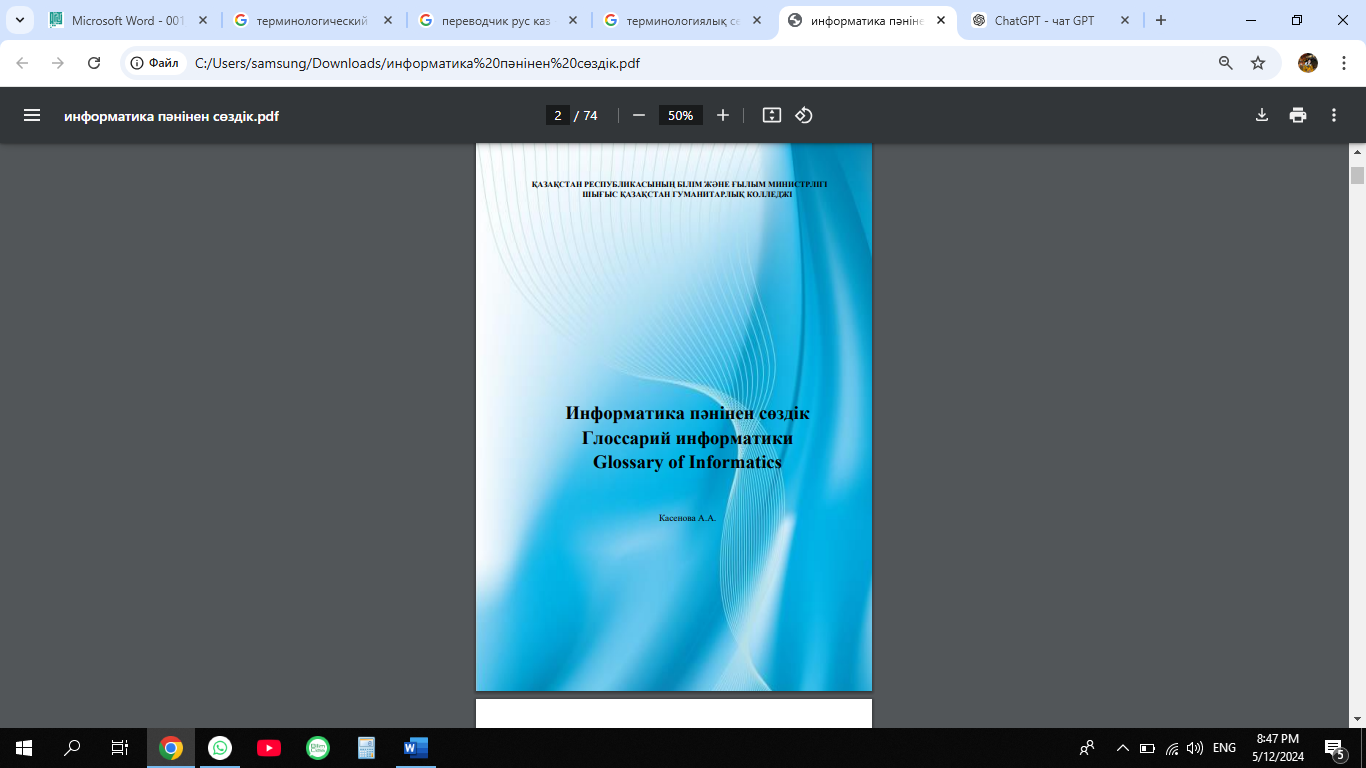Click the text 'Glossary of Informatics'
The width and height of the screenshot is (1366, 768).
(687, 462)
